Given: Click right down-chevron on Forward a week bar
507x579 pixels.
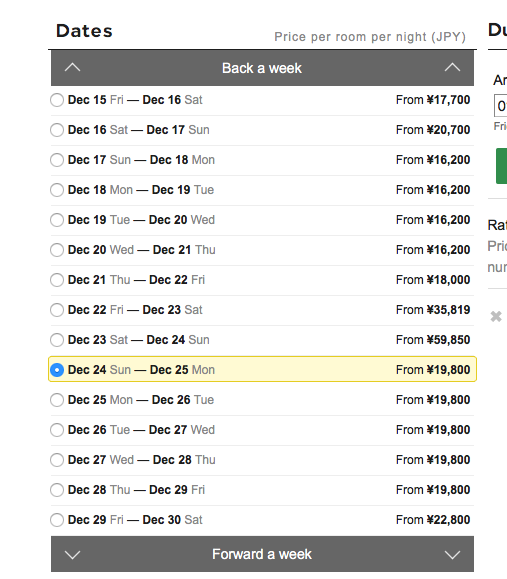Looking at the screenshot, I should click(452, 555).
